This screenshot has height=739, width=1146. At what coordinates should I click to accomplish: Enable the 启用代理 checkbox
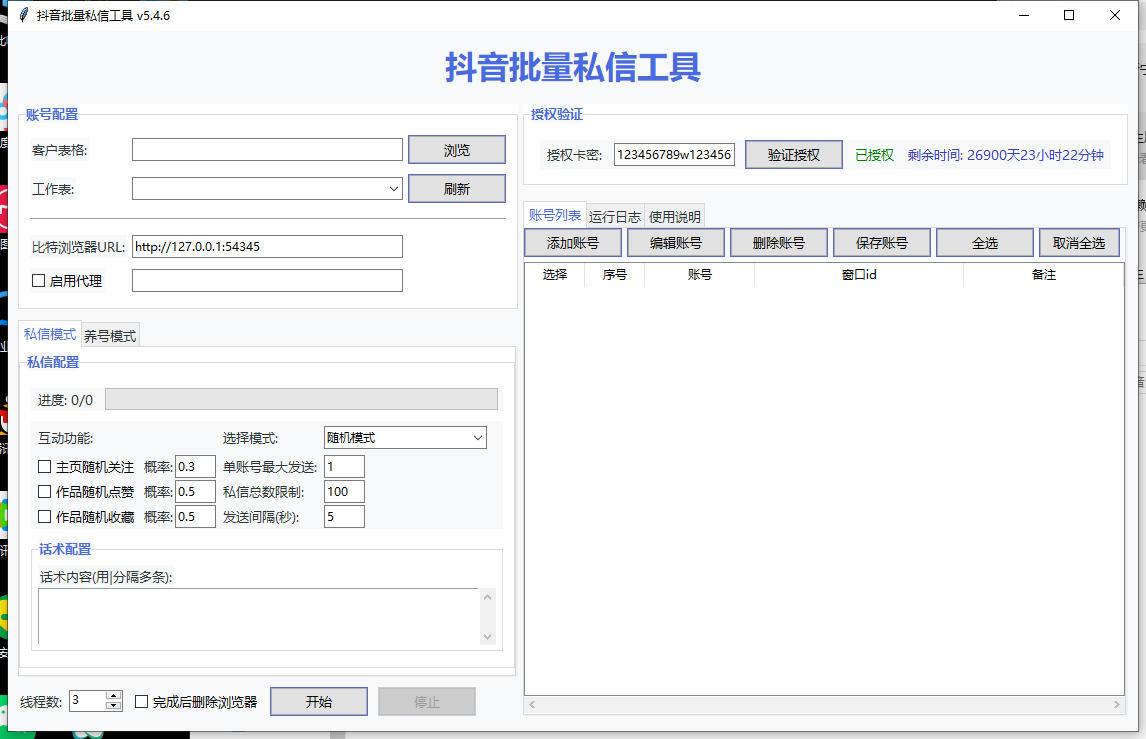tap(39, 281)
